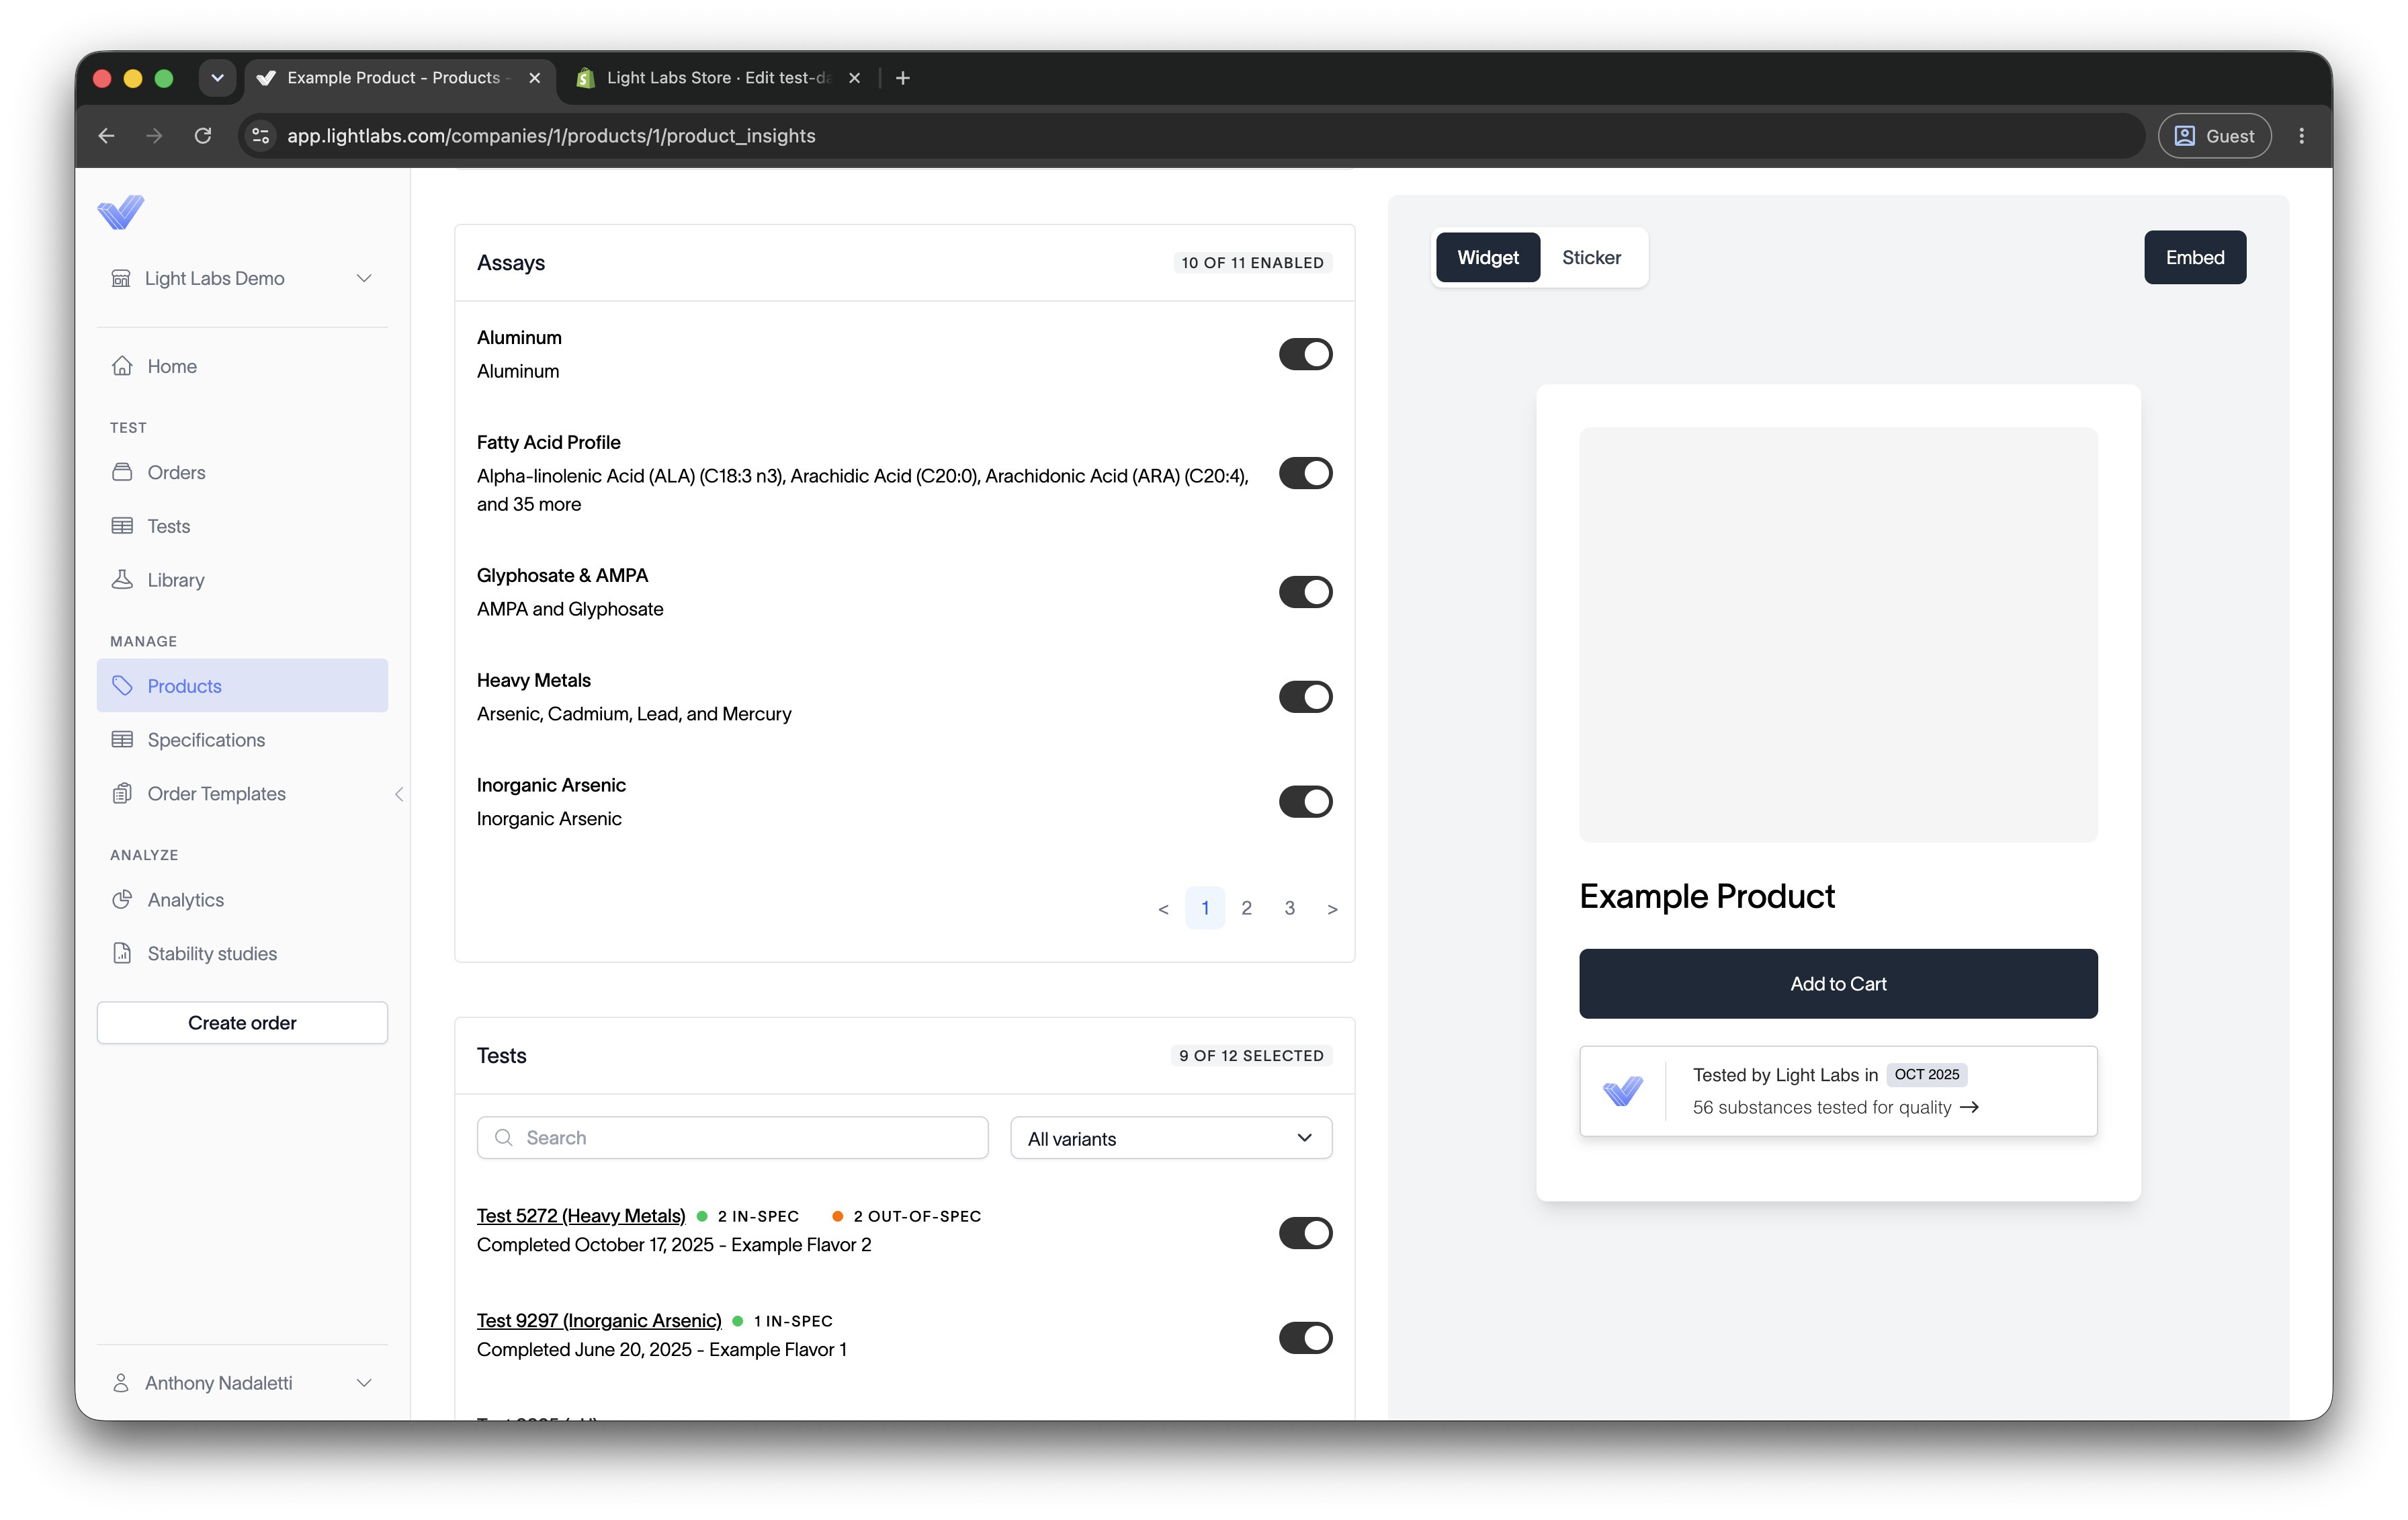Image resolution: width=2408 pixels, height=1520 pixels.
Task: Click the Order Templates clipboard icon
Action: (122, 794)
